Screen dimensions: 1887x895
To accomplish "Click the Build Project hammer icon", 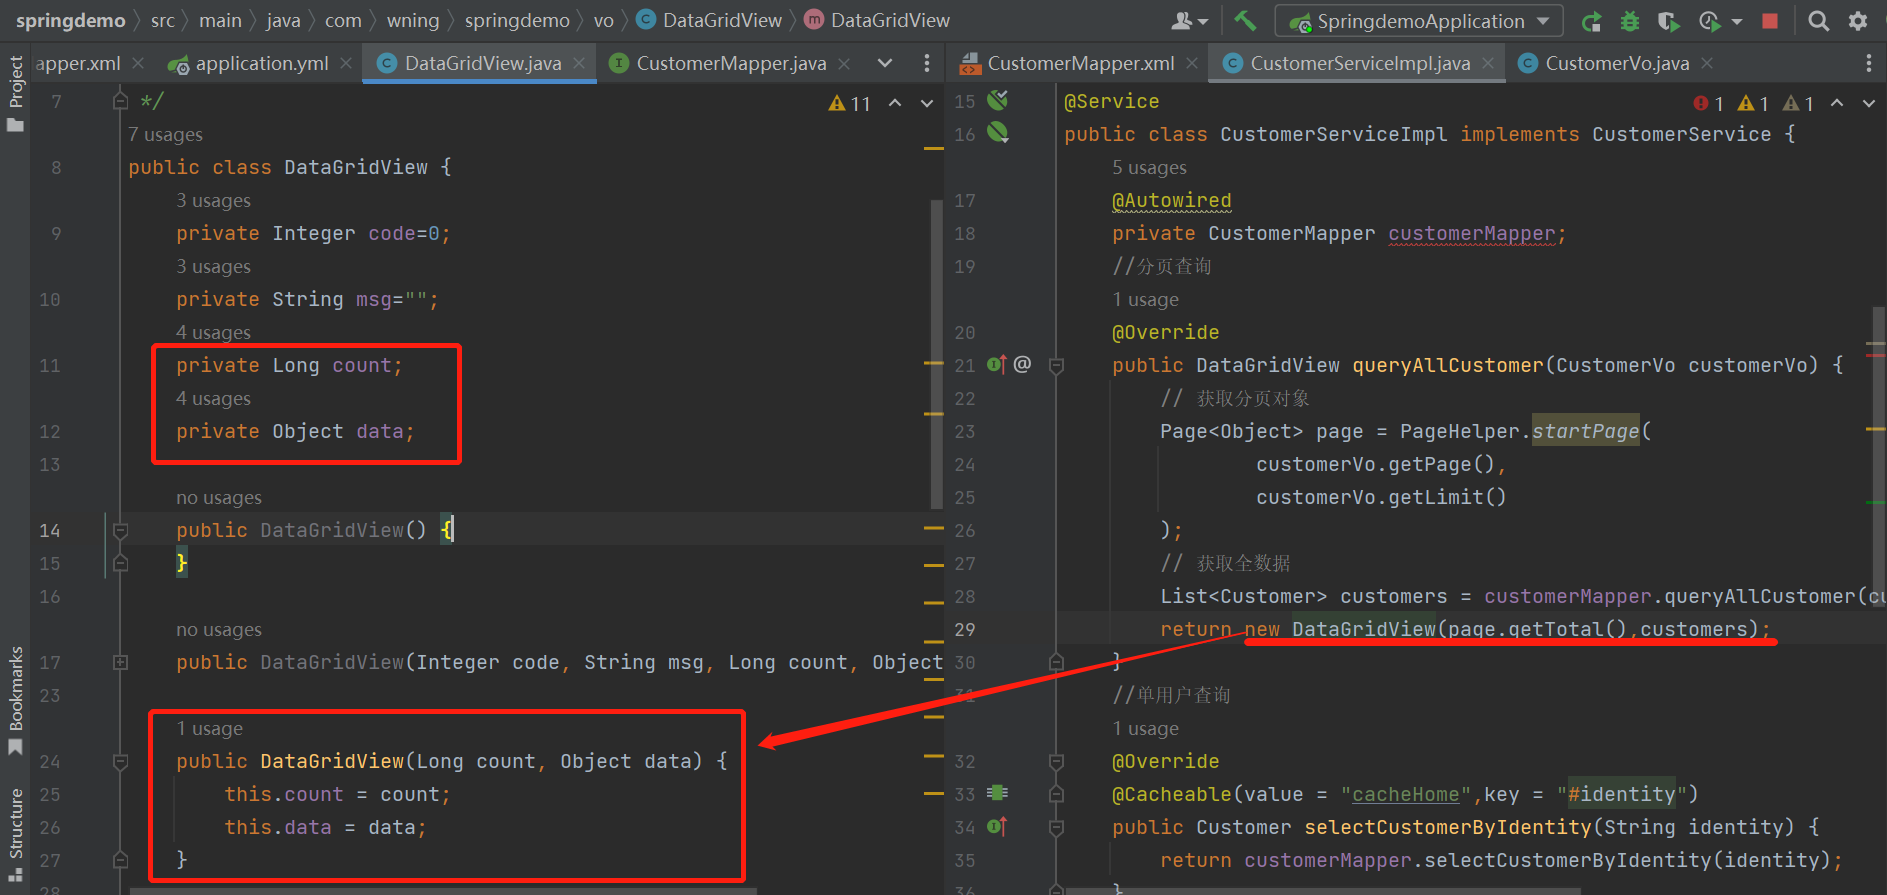I will click(x=1245, y=20).
